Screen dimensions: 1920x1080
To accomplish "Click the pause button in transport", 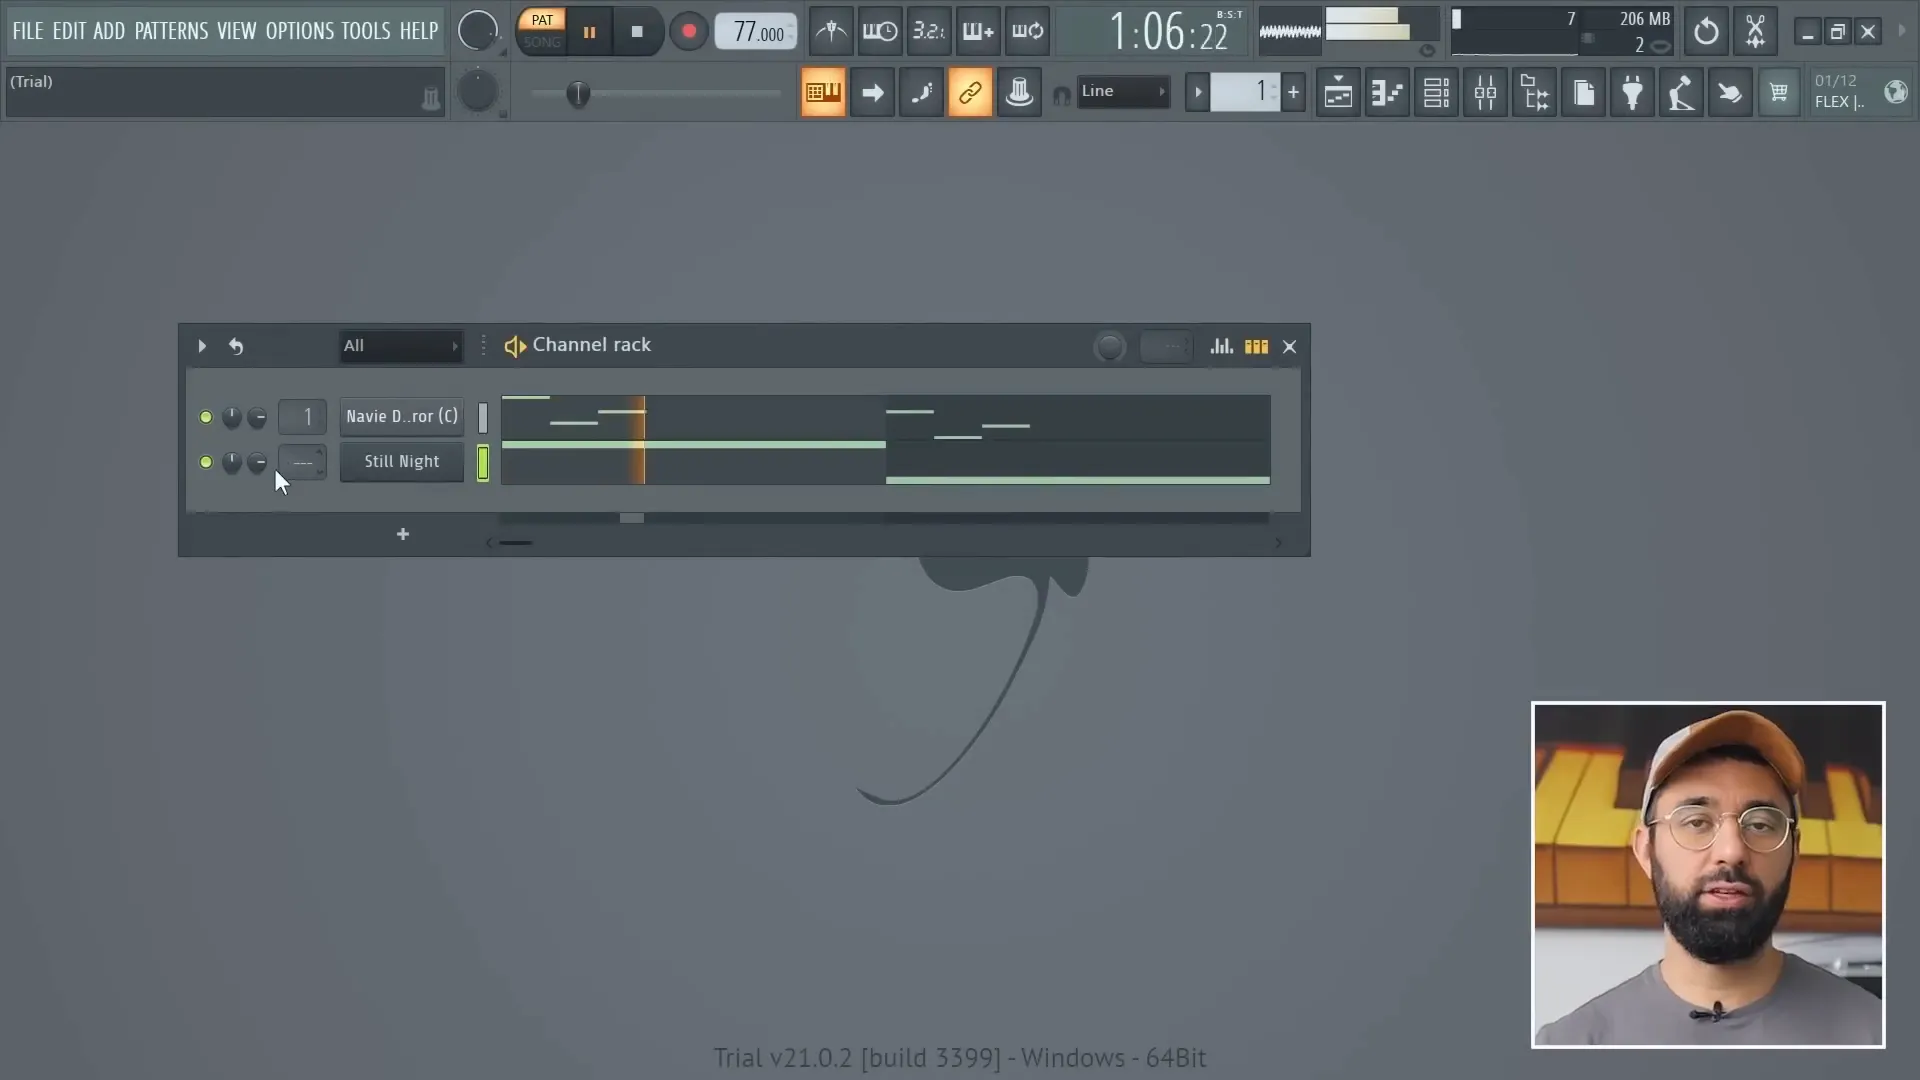I will (589, 30).
